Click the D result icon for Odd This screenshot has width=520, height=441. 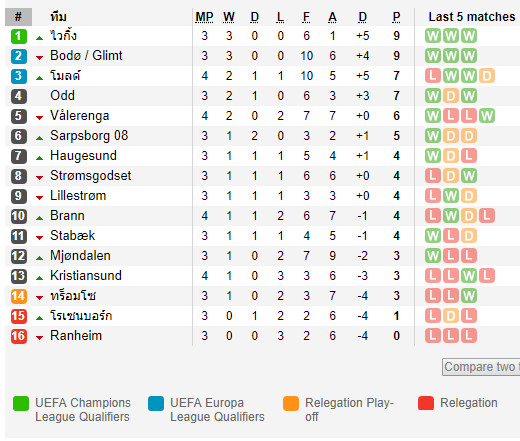451,96
